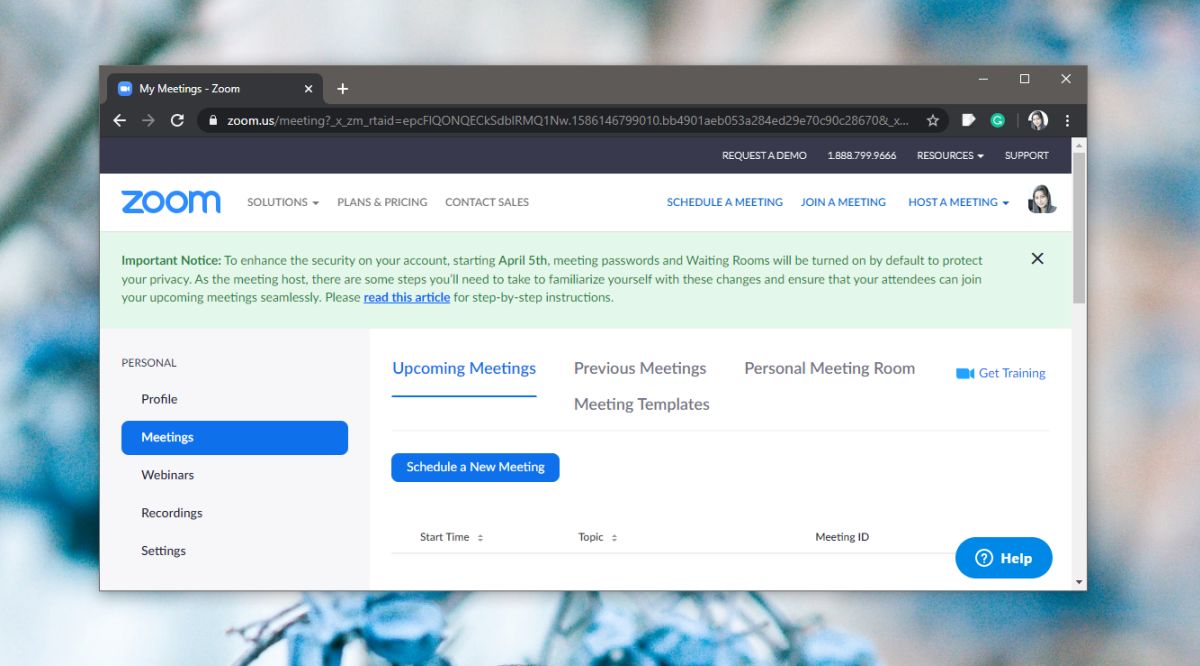This screenshot has width=1200, height=666.
Task: Open Plans & Pricing page
Action: tap(382, 202)
